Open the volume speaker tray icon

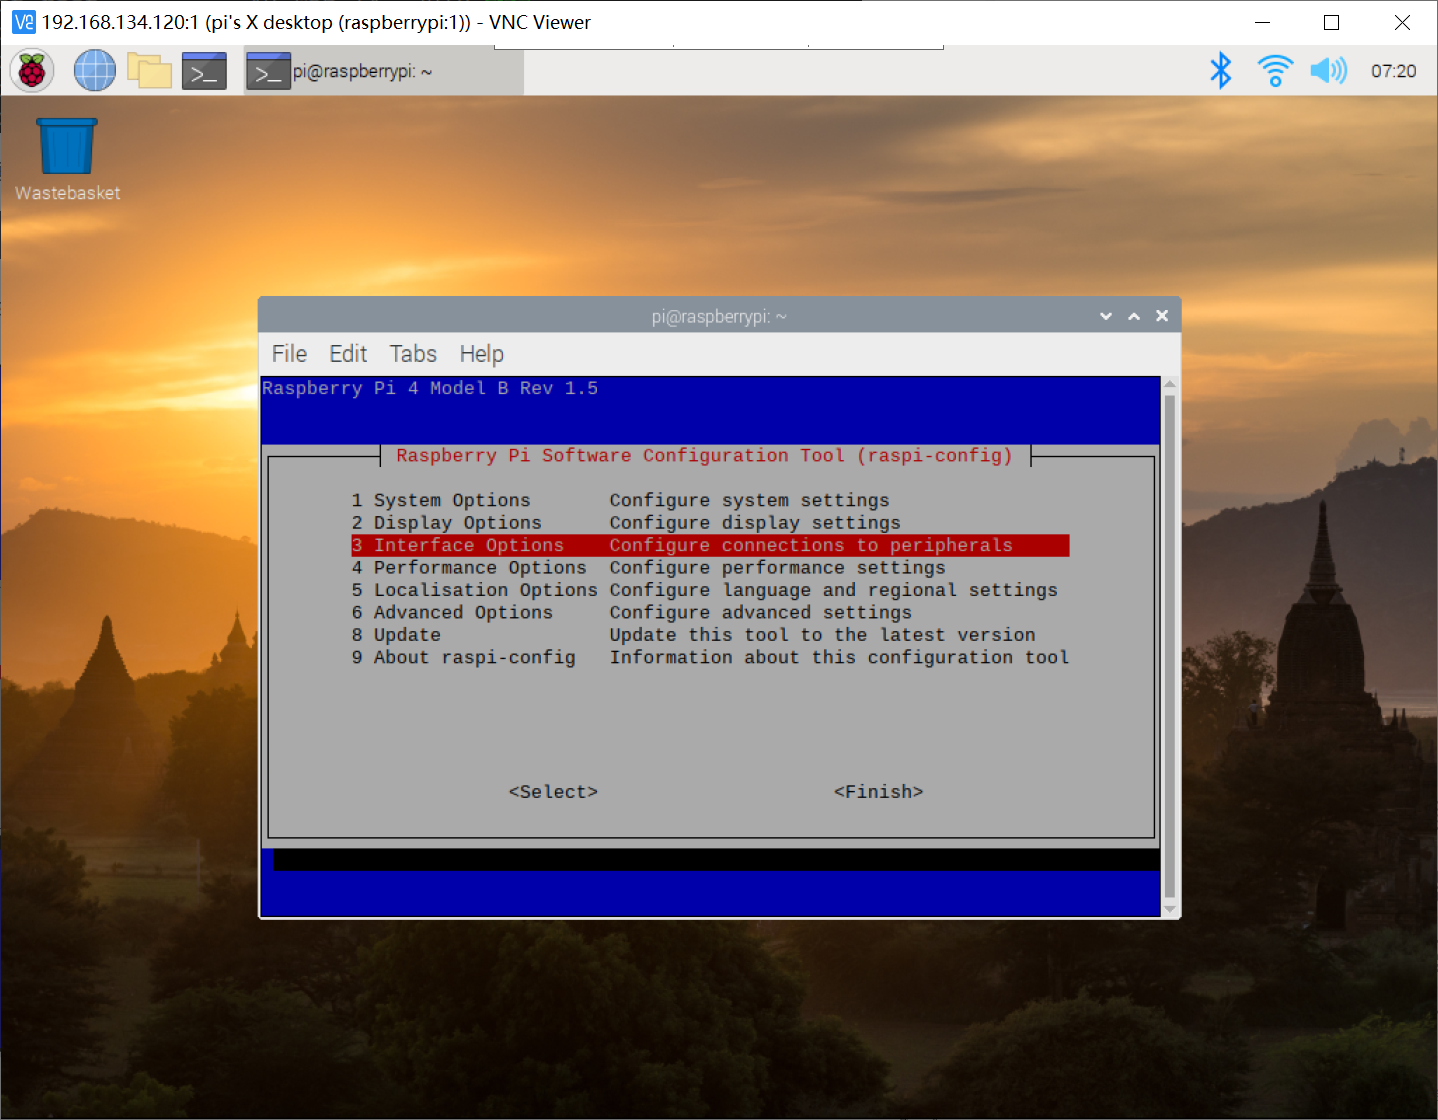coord(1329,71)
